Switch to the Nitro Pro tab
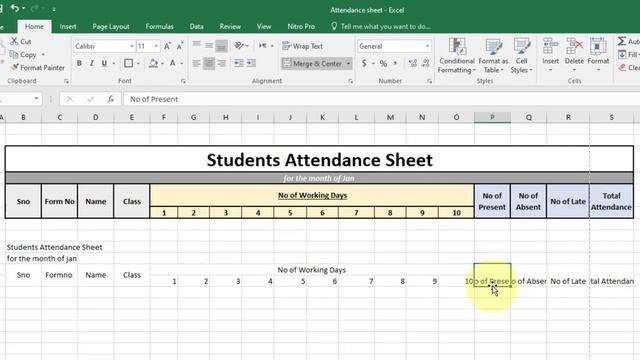This screenshot has height=360, width=640. click(x=301, y=27)
